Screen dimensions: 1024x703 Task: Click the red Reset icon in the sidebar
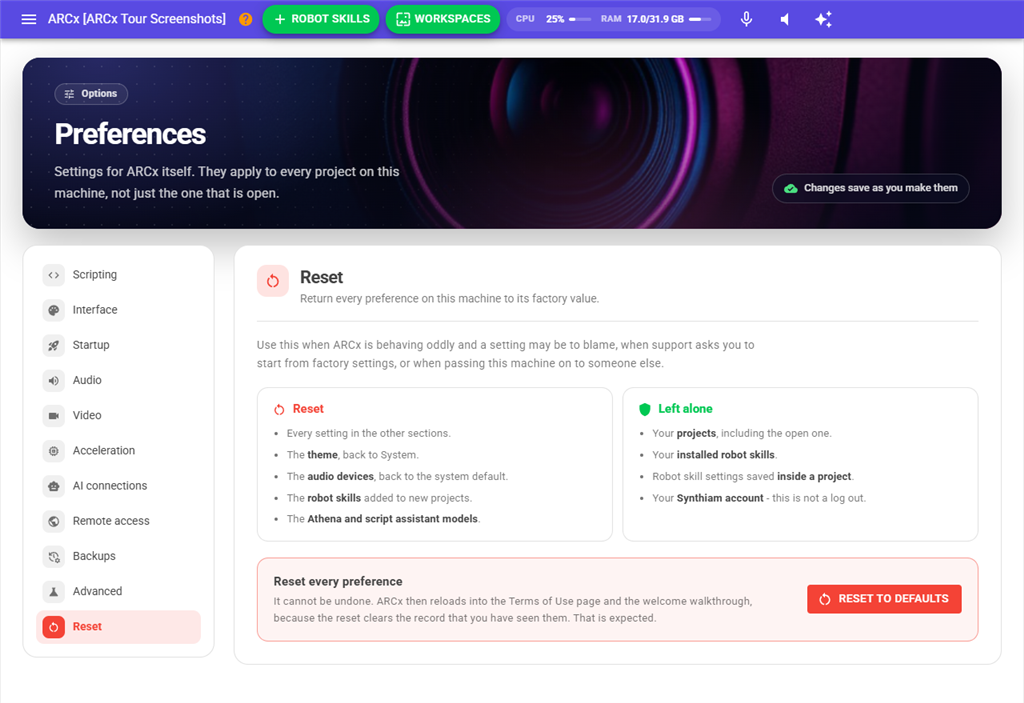pyautogui.click(x=54, y=627)
